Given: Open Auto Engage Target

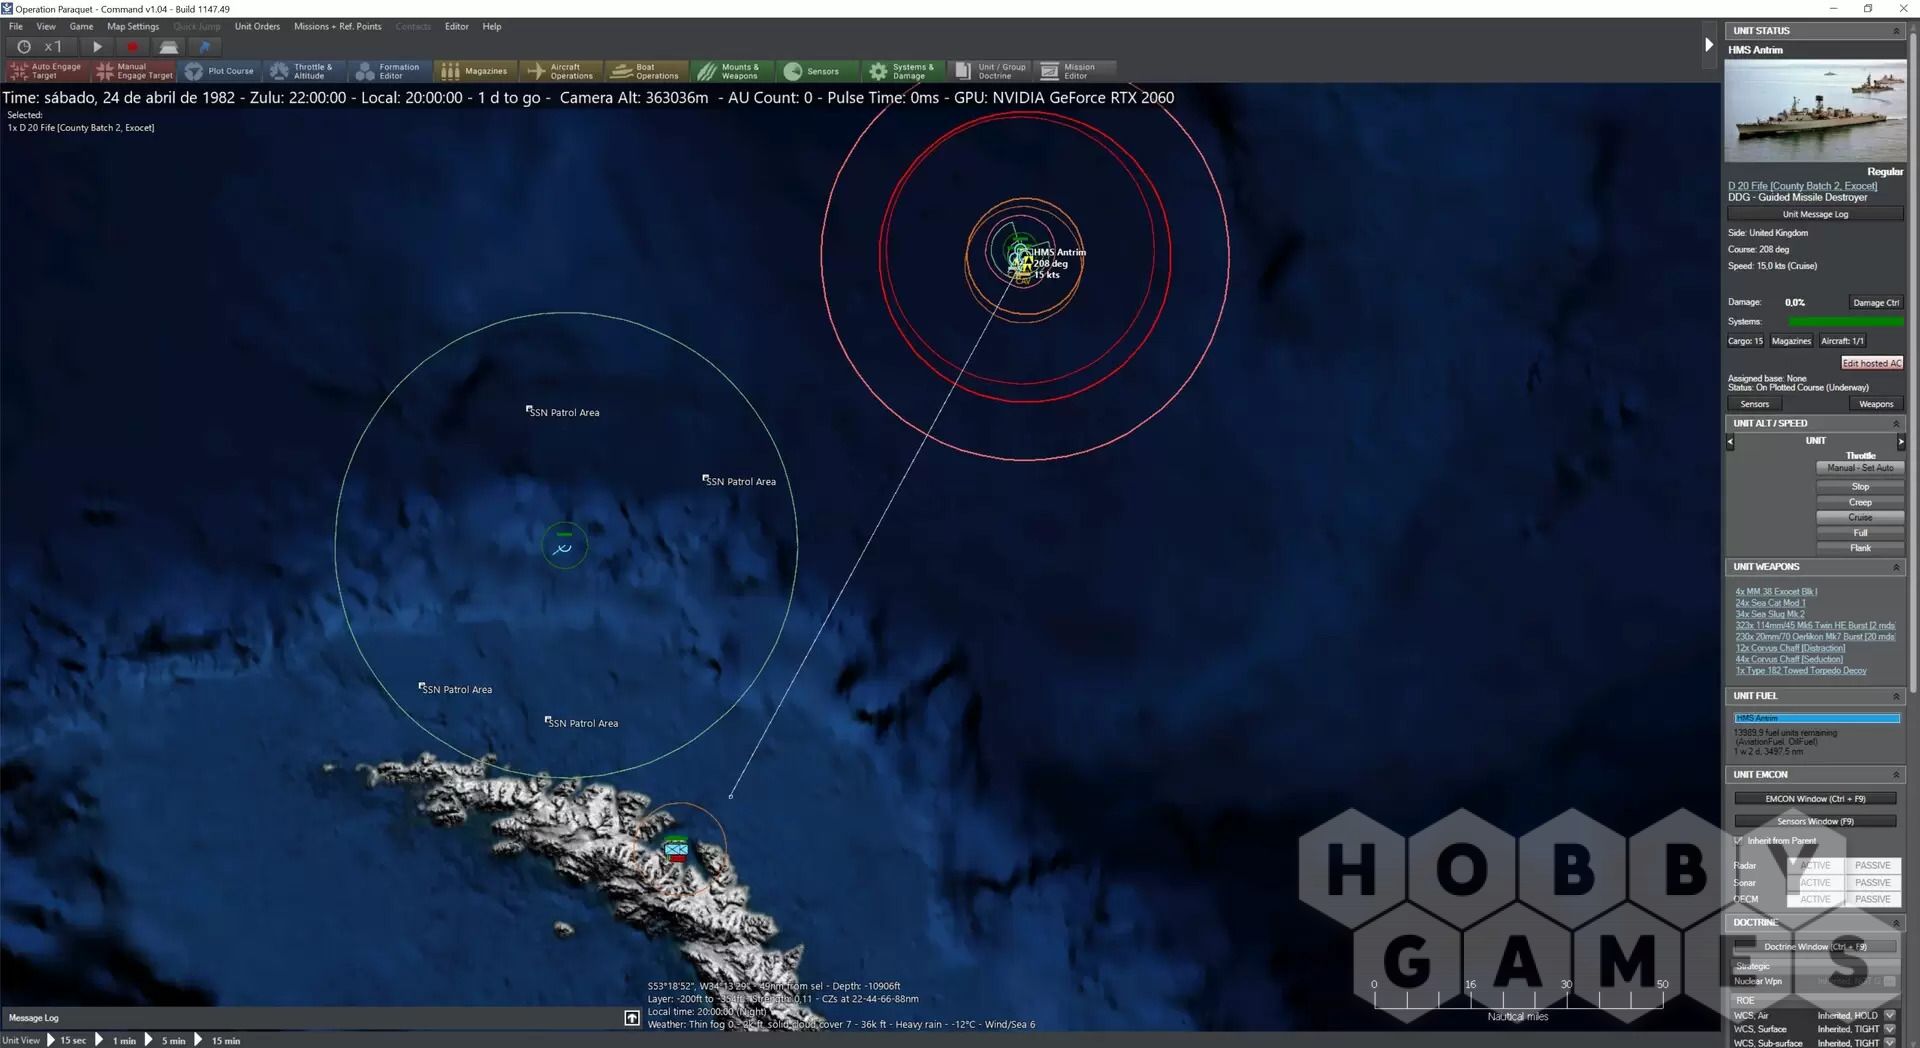Looking at the screenshot, I should point(46,71).
